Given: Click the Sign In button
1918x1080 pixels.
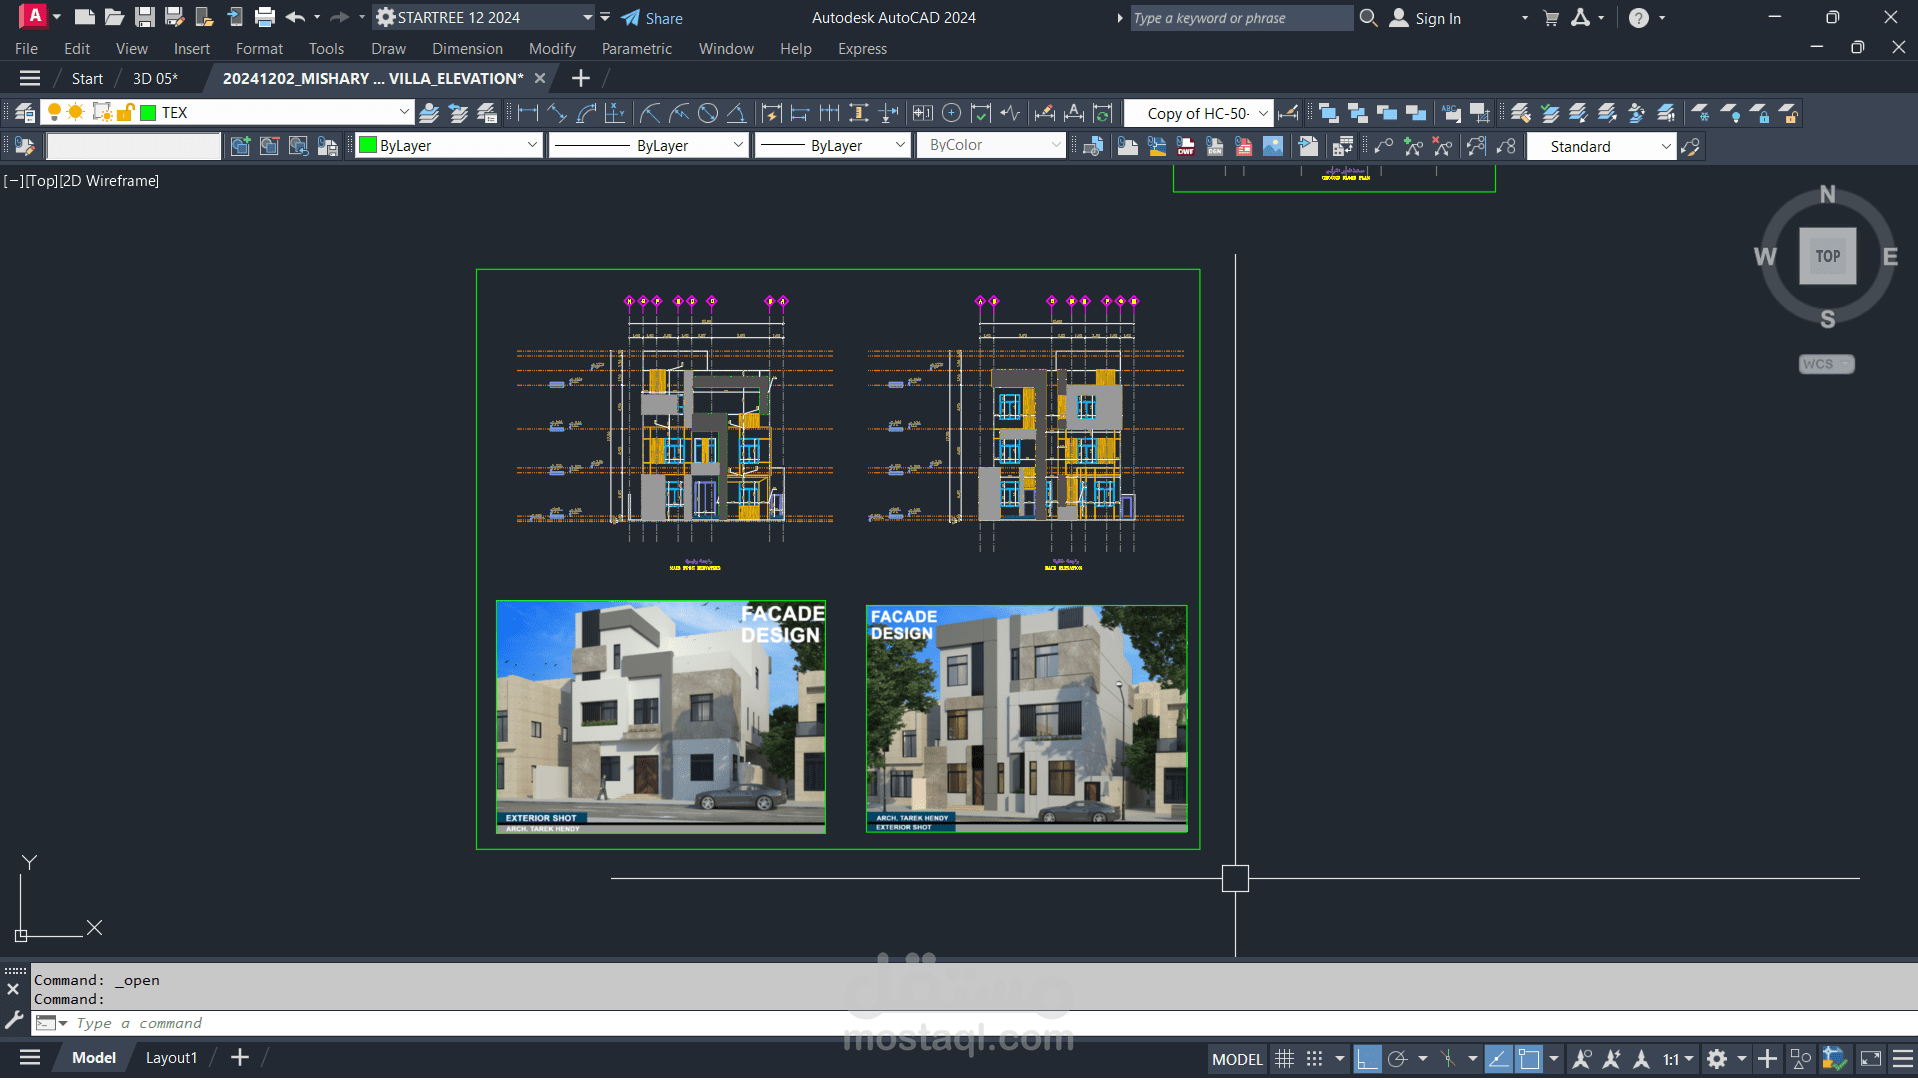Looking at the screenshot, I should 1426,18.
